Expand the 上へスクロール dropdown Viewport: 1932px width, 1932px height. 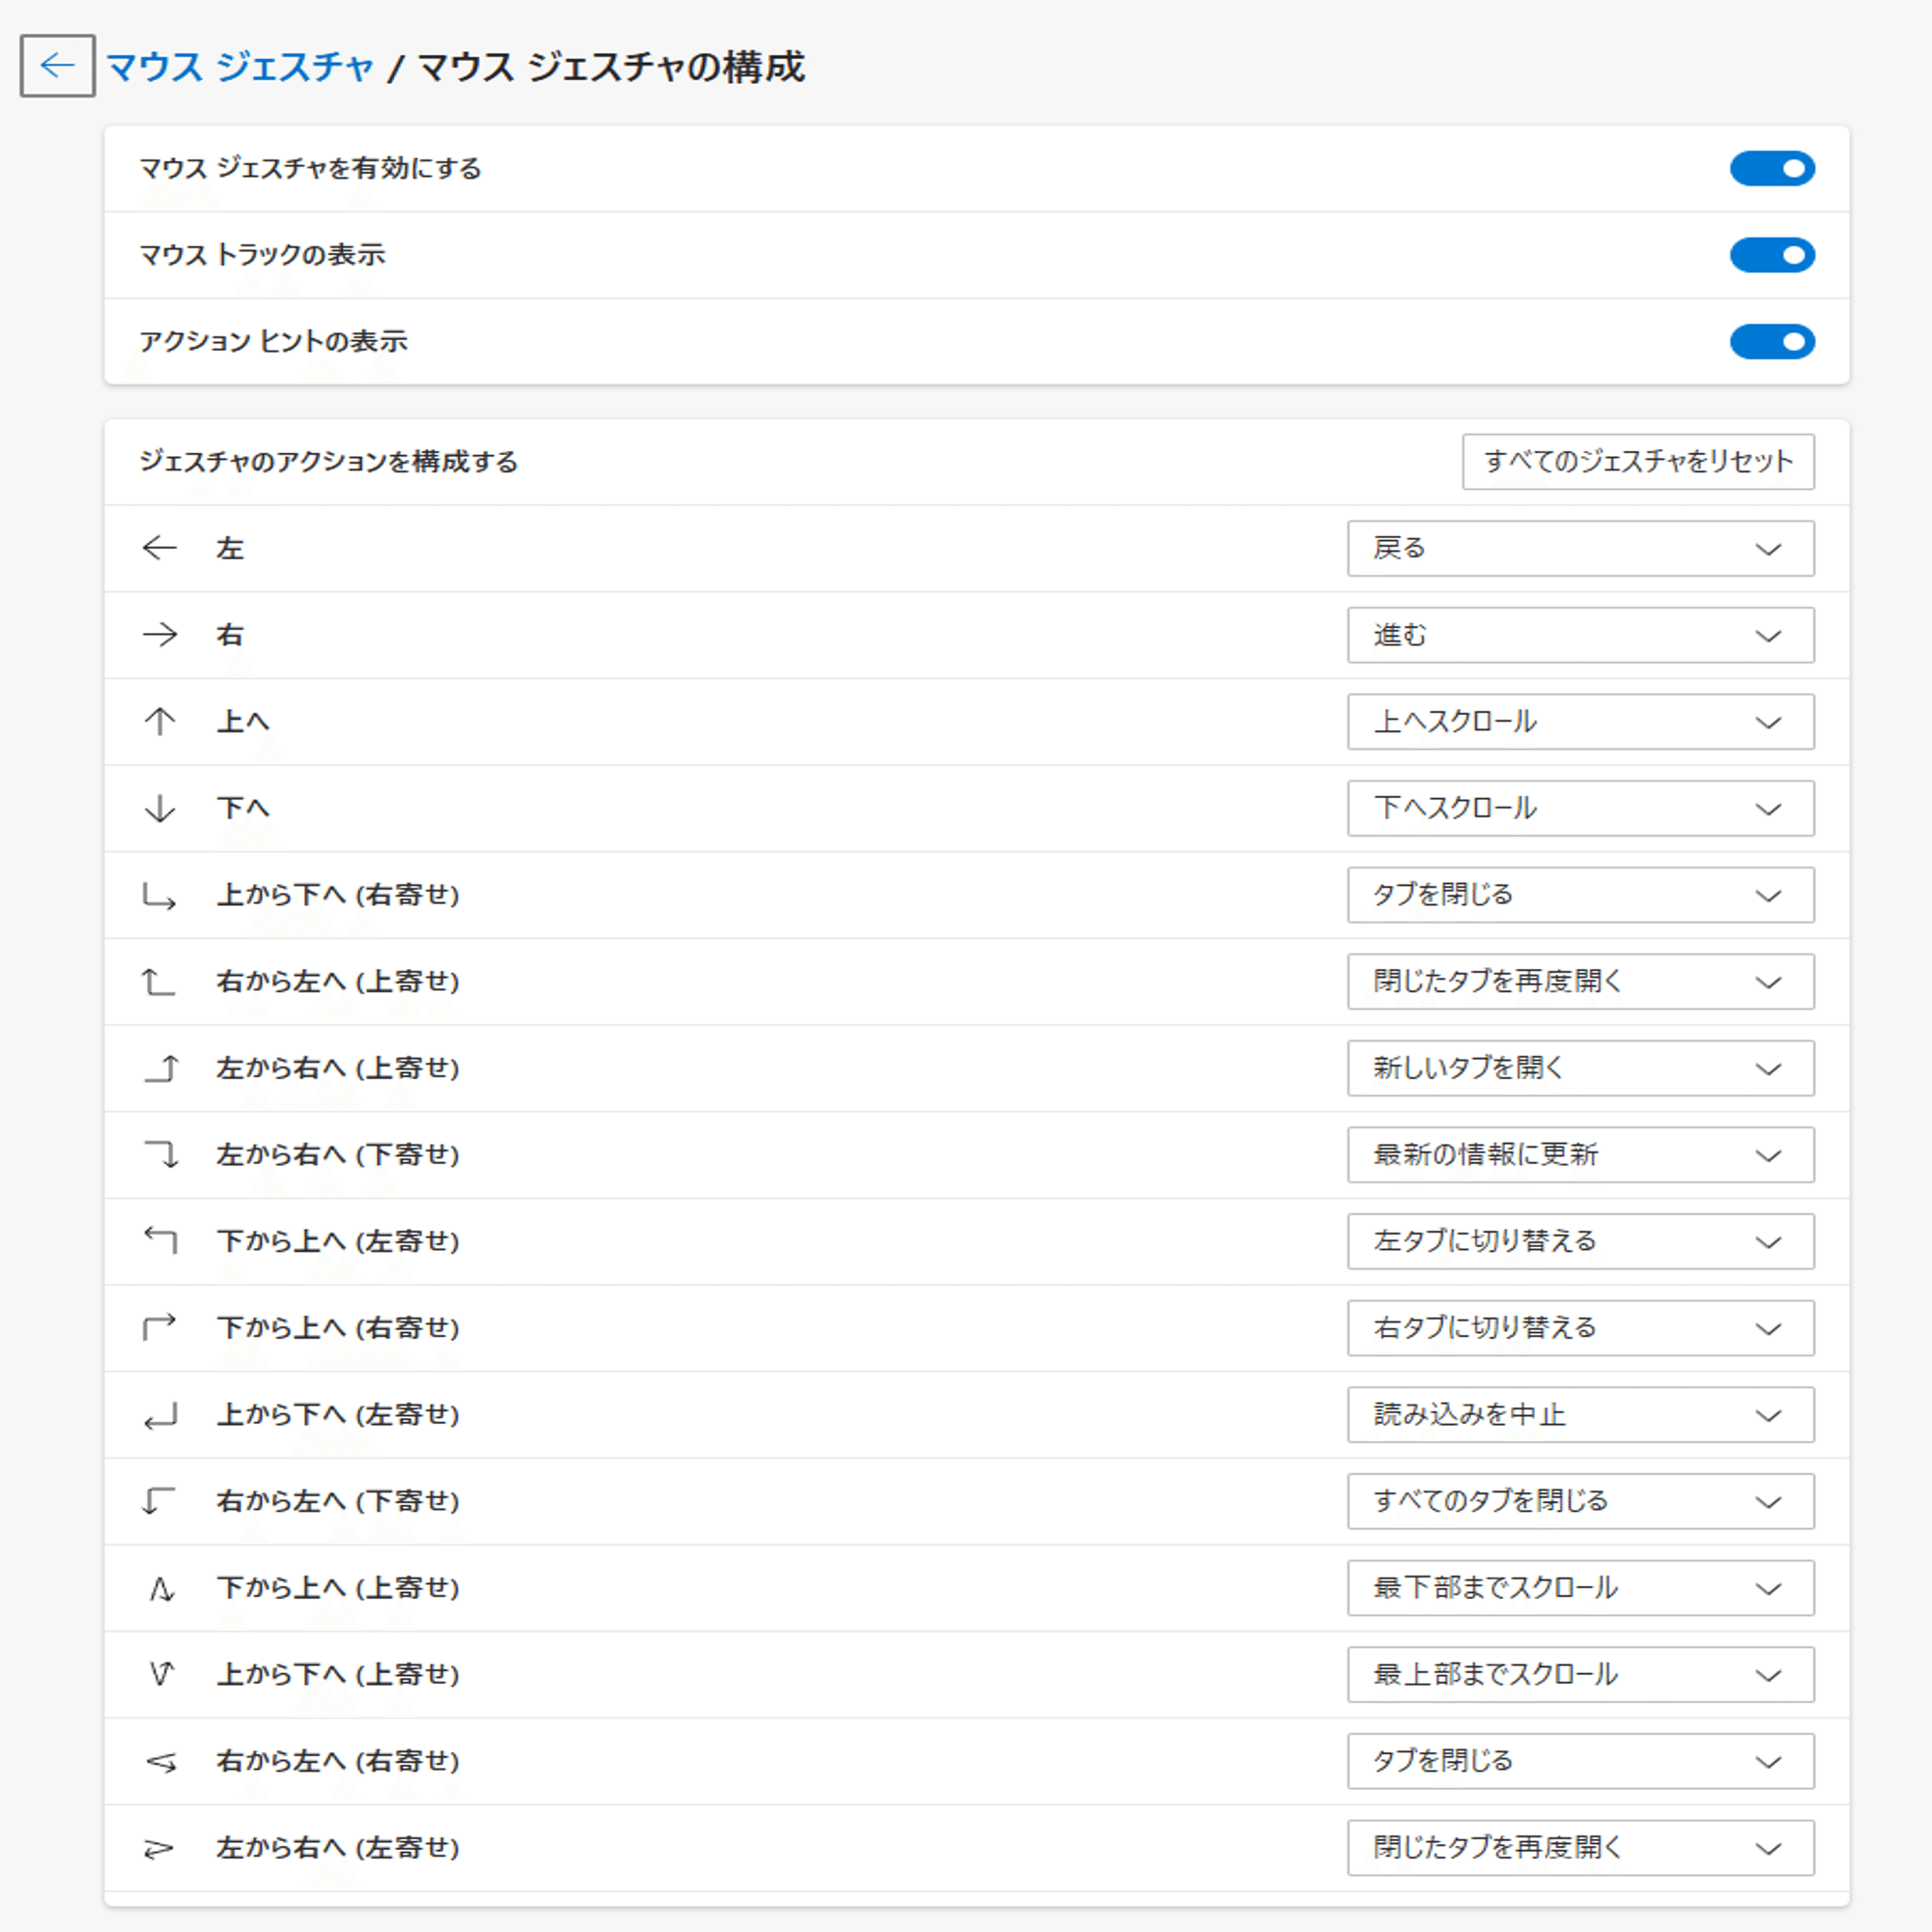(x=1579, y=721)
